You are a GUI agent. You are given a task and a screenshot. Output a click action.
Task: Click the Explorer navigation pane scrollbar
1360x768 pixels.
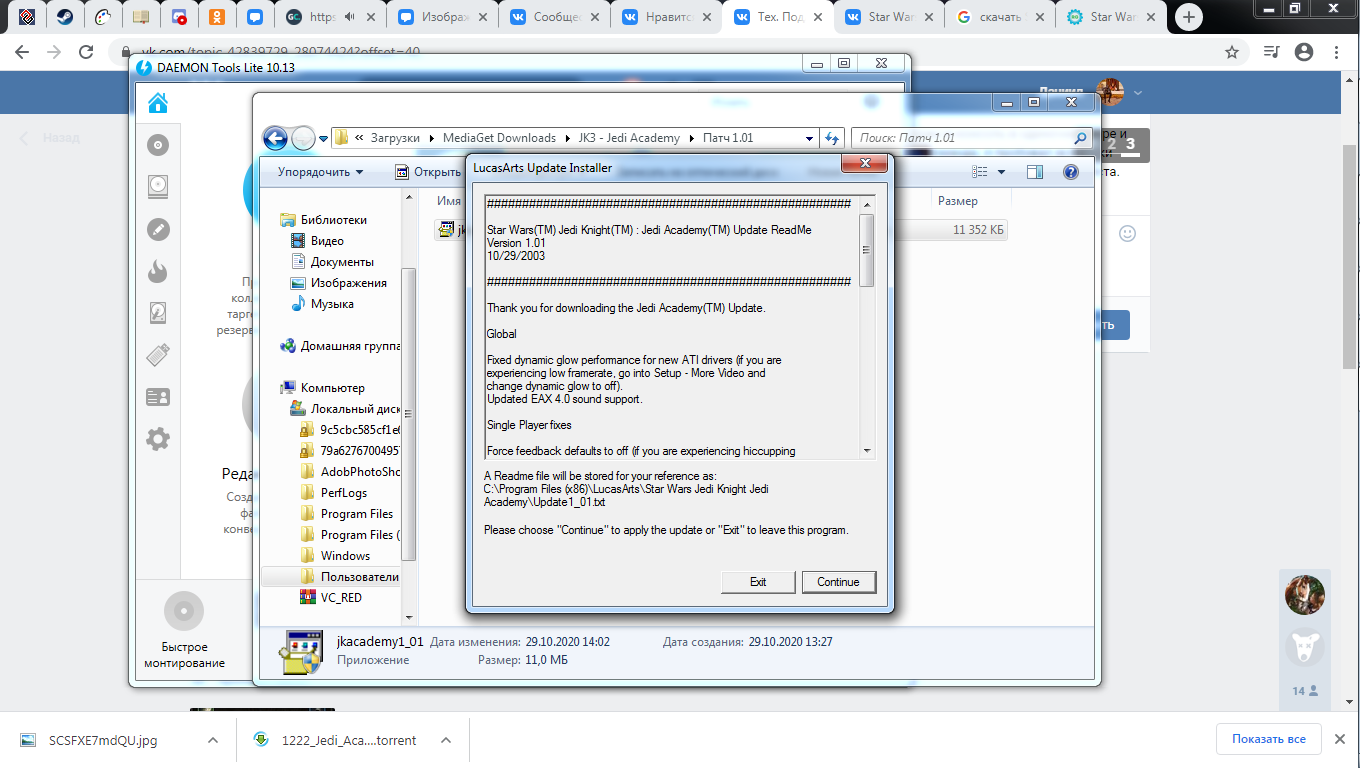(408, 413)
